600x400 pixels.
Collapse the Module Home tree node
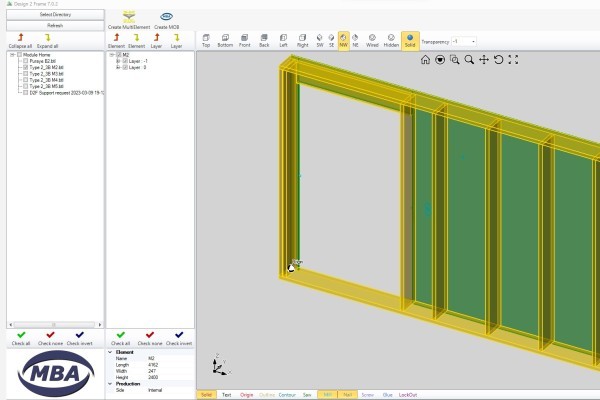tap(12, 55)
